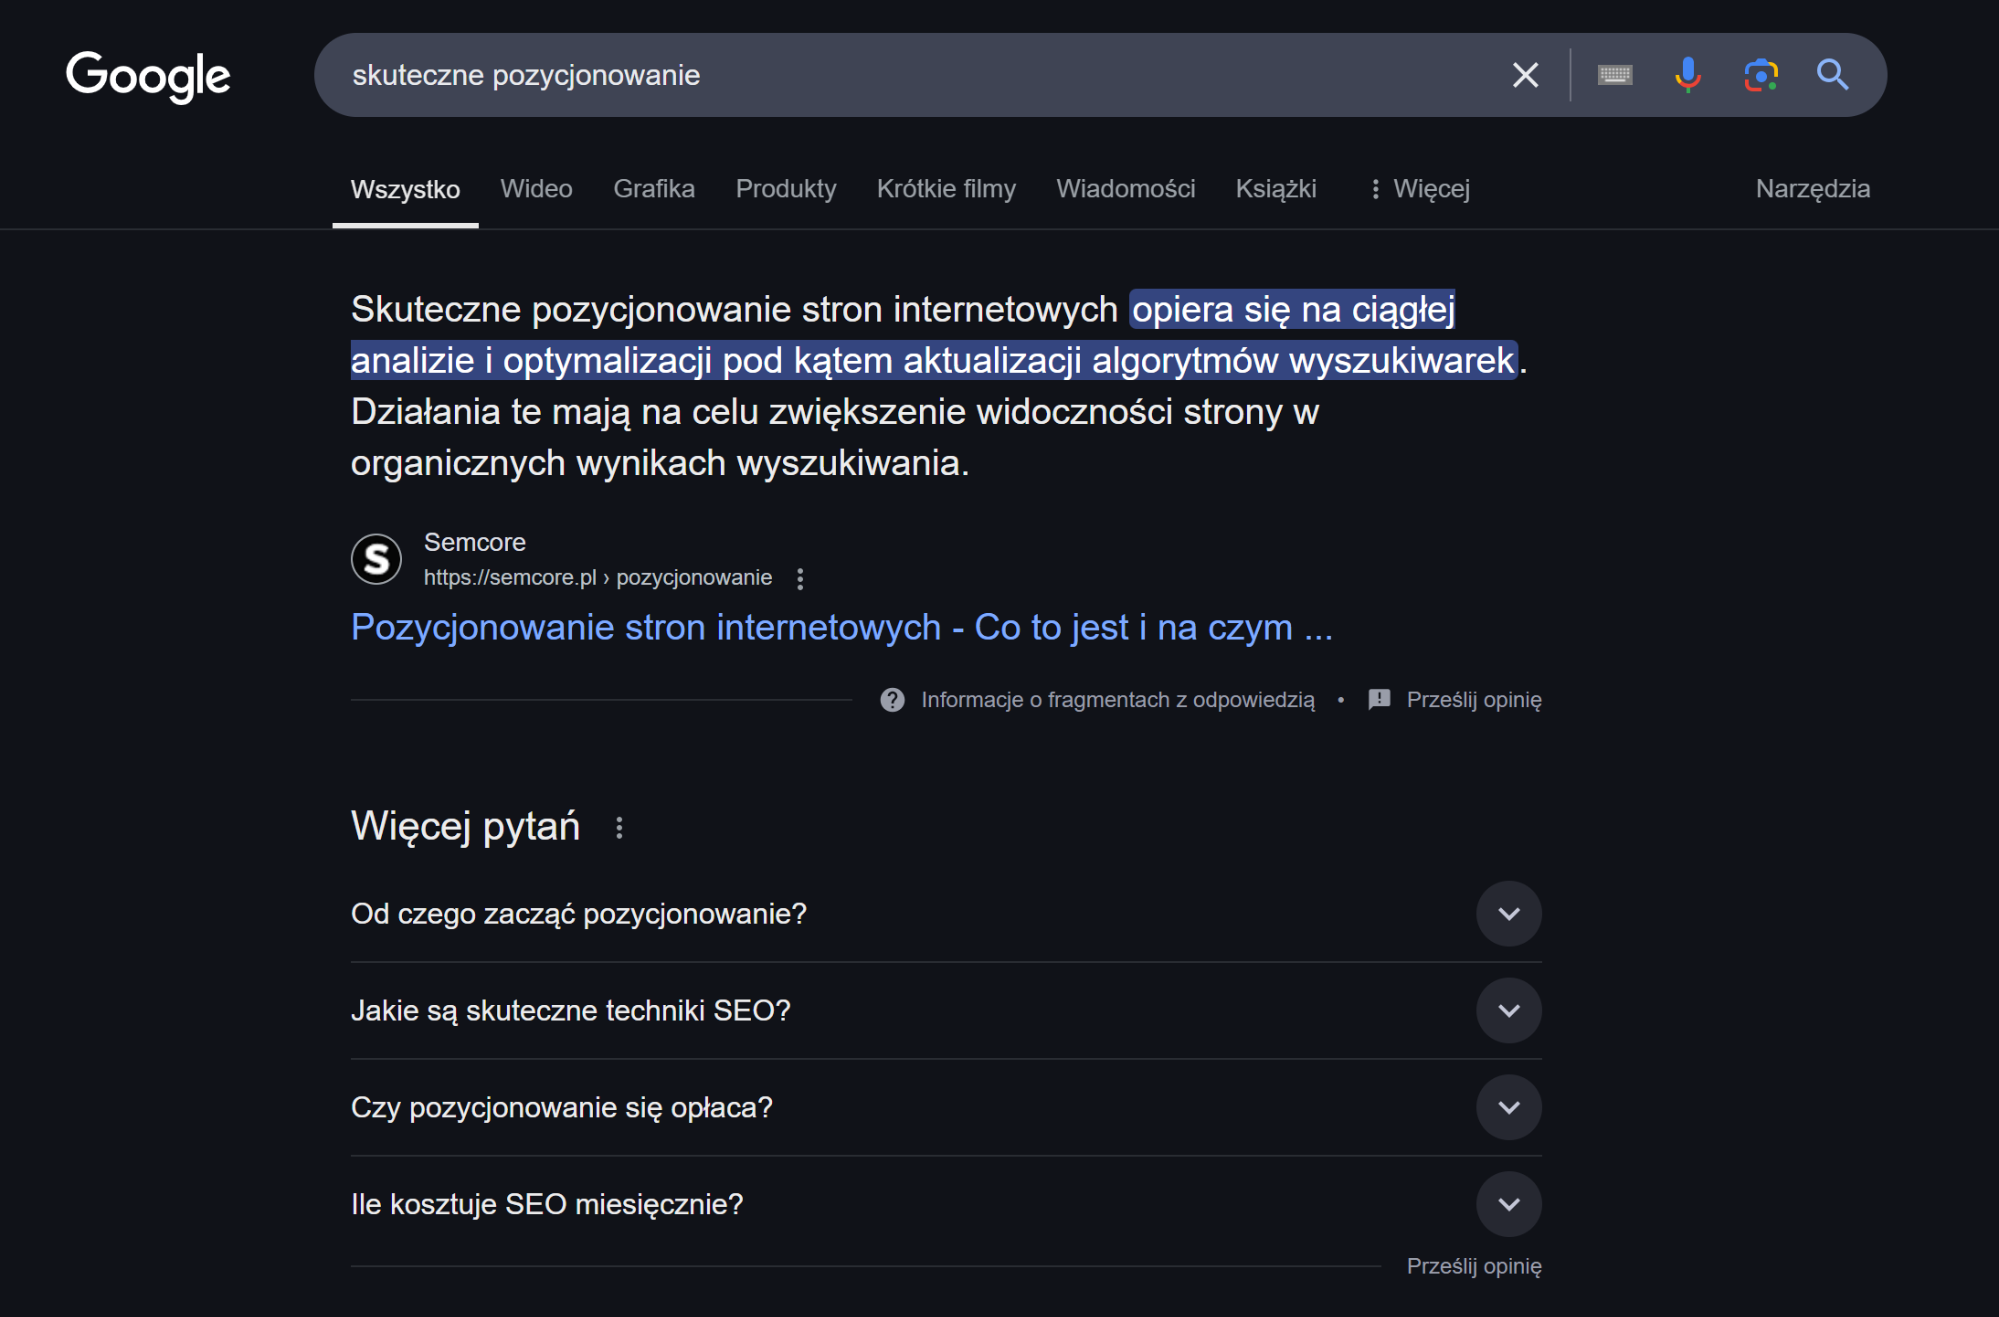The width and height of the screenshot is (1999, 1317).
Task: Click the magnifying glass search button
Action: point(1832,75)
